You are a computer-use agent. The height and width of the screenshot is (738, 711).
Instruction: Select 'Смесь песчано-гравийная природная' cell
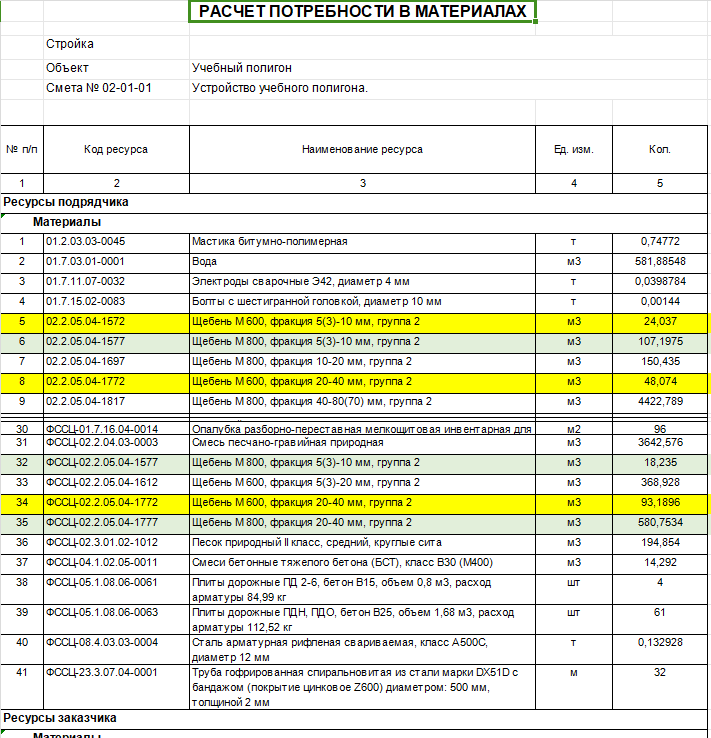coord(362,443)
